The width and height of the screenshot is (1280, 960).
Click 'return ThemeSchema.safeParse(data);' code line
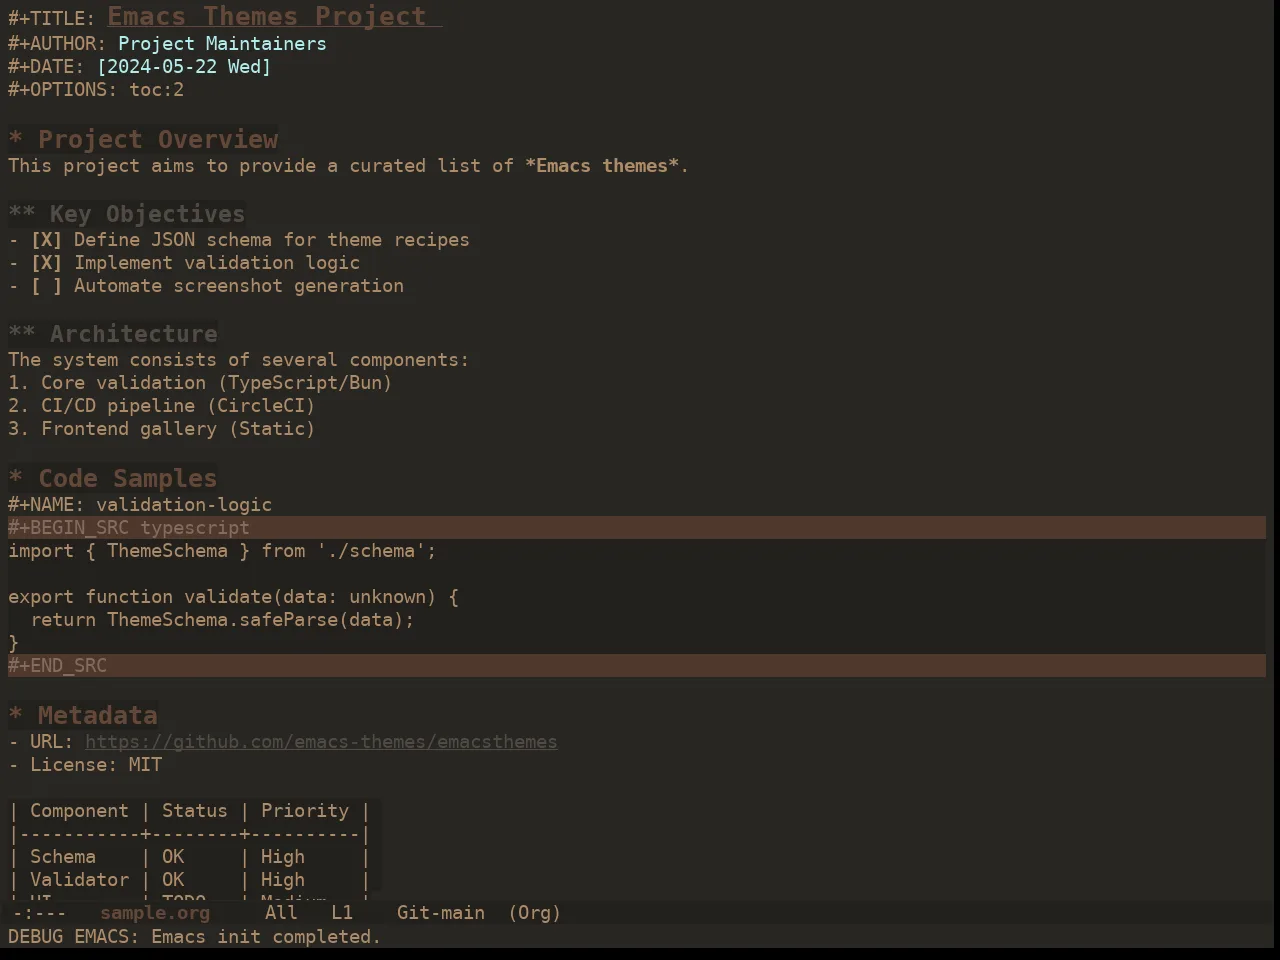click(222, 620)
